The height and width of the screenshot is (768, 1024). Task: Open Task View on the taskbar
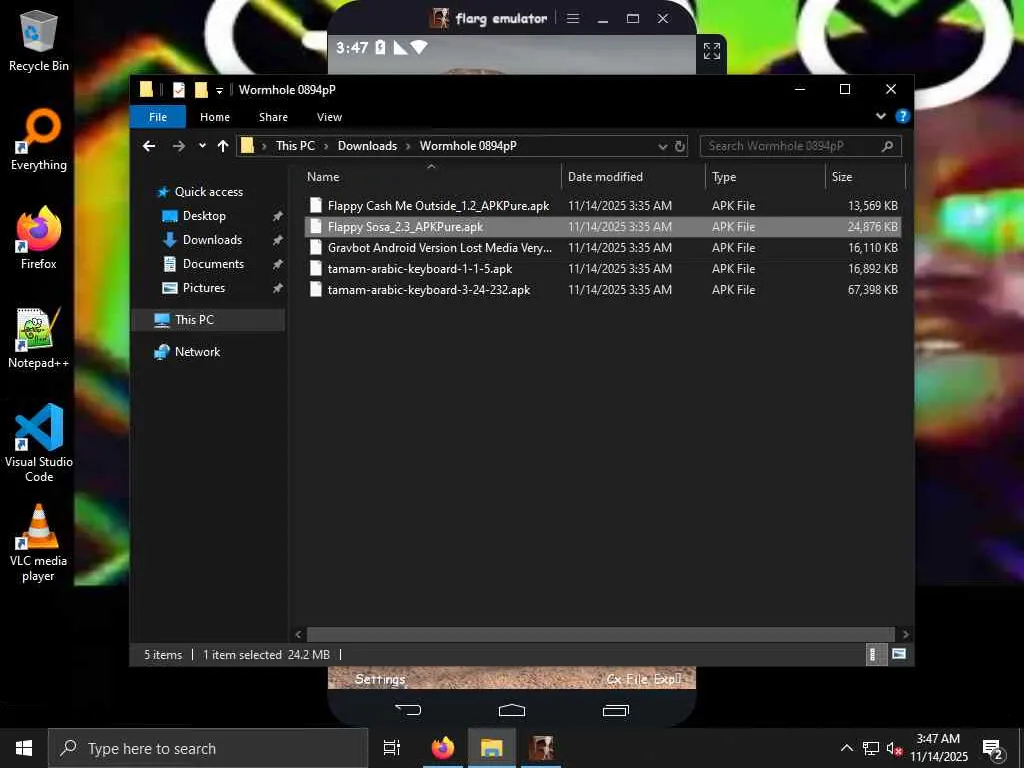pos(392,748)
